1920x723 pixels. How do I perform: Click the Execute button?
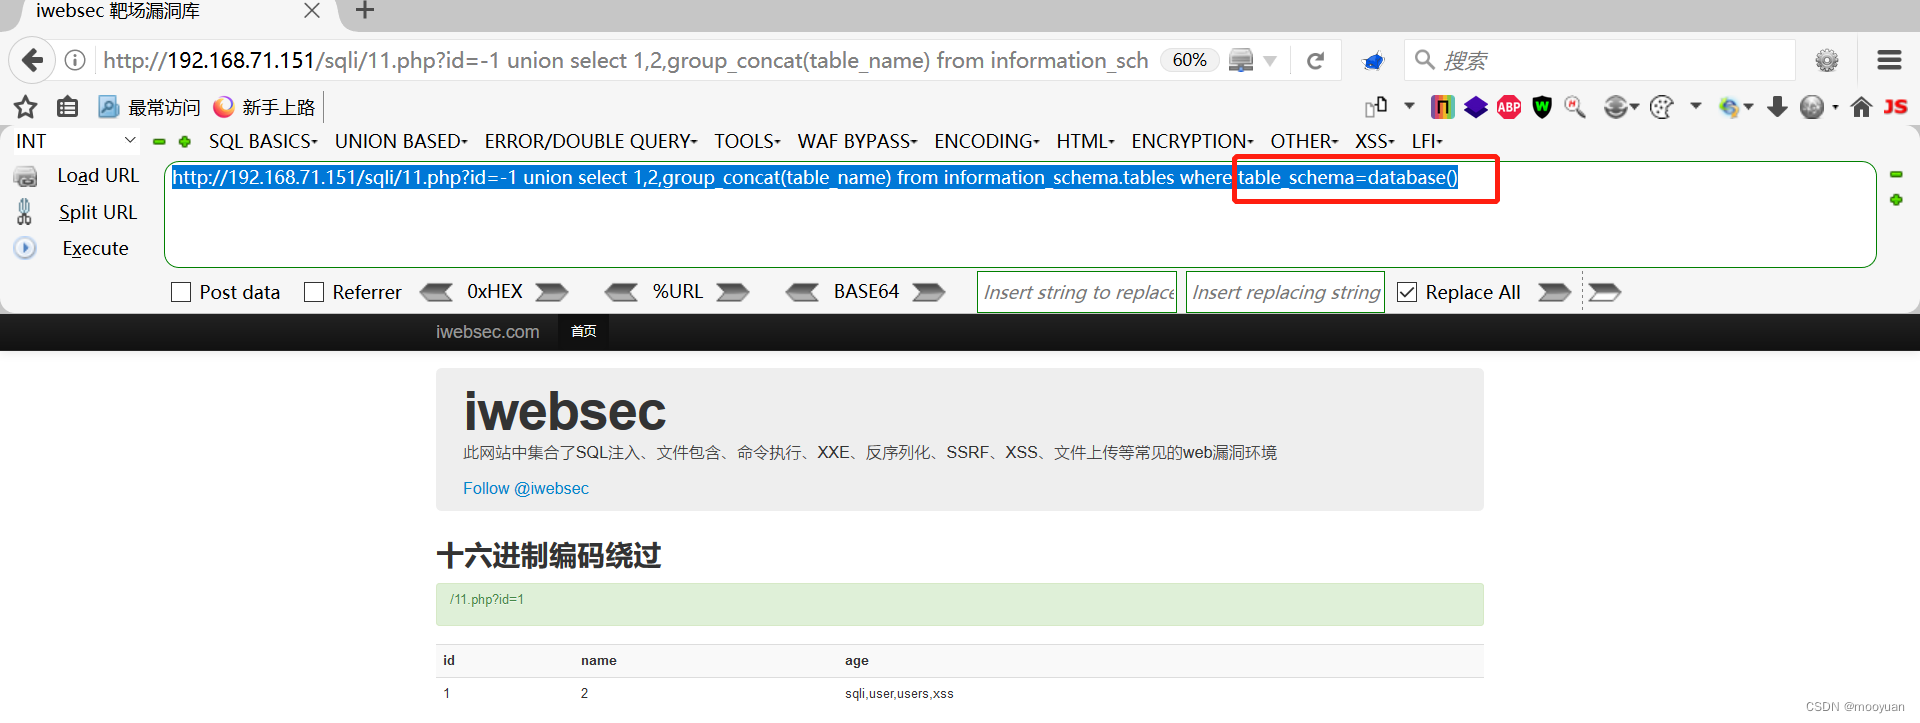[95, 248]
